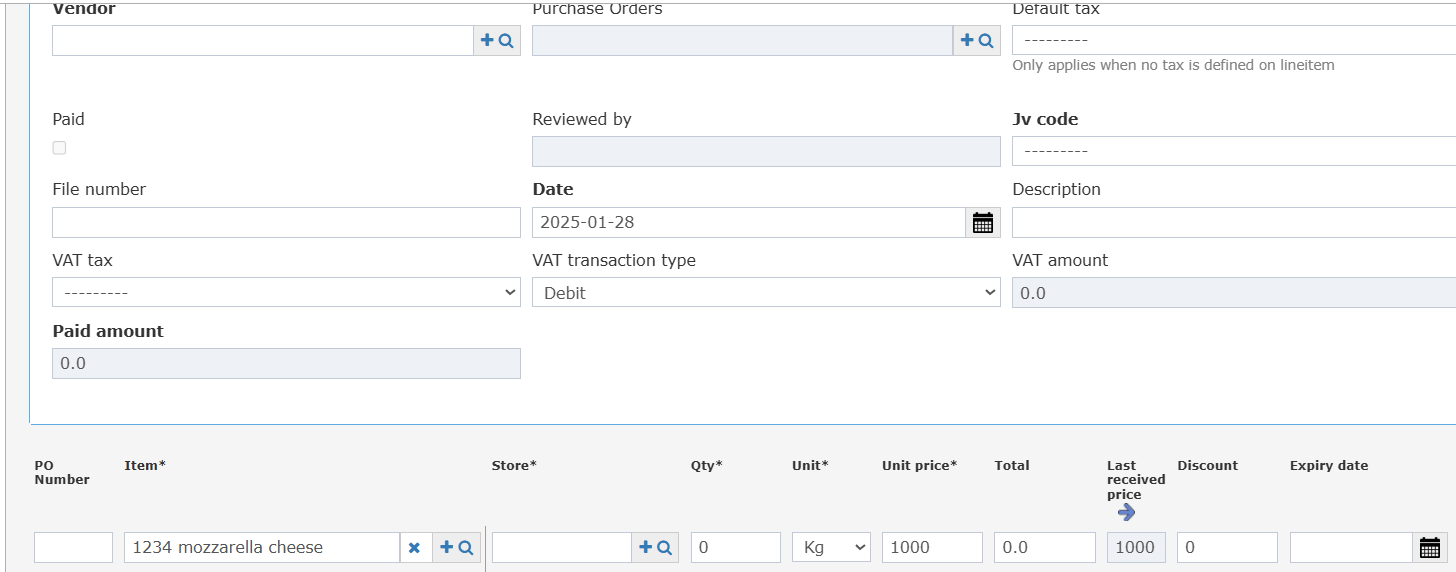Select the Qty field of the line item
Viewport: 1456px width, 572px height.
736,548
